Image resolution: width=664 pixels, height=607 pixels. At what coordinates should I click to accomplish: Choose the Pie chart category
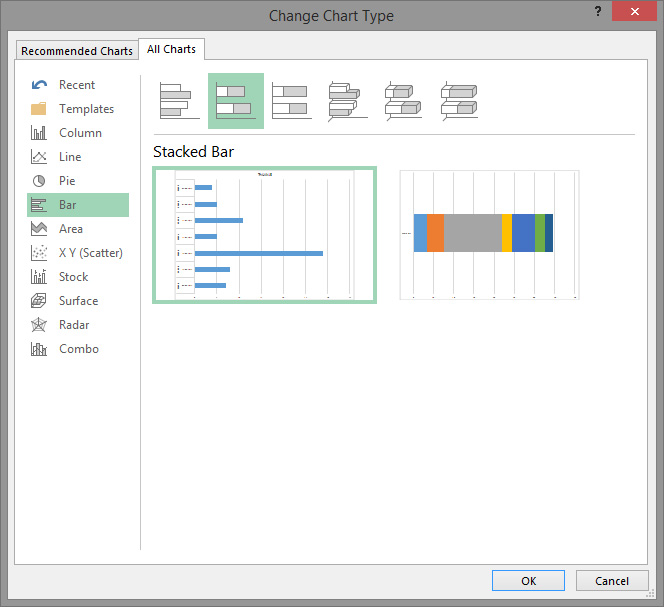click(x=67, y=181)
